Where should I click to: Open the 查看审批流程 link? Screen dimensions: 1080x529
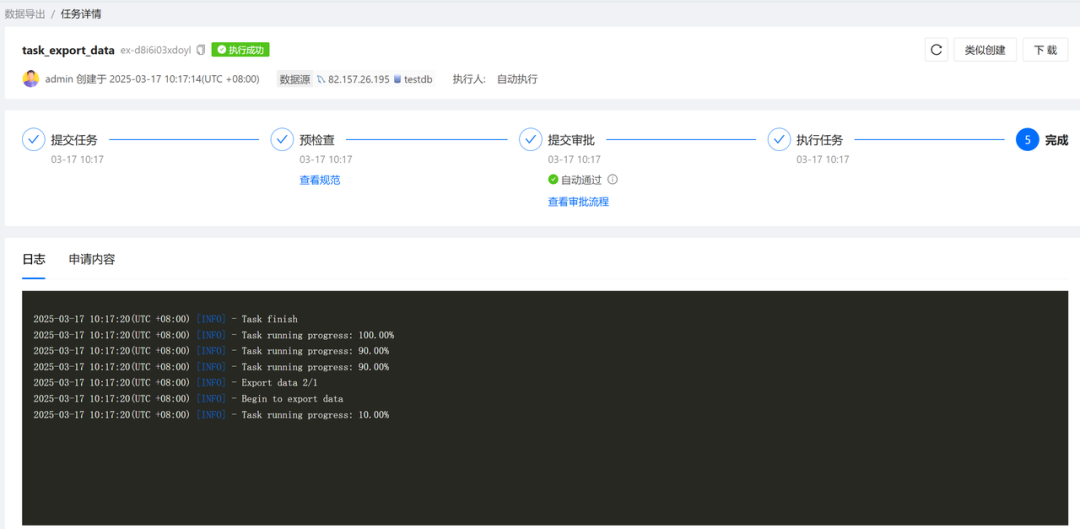pyautogui.click(x=578, y=202)
